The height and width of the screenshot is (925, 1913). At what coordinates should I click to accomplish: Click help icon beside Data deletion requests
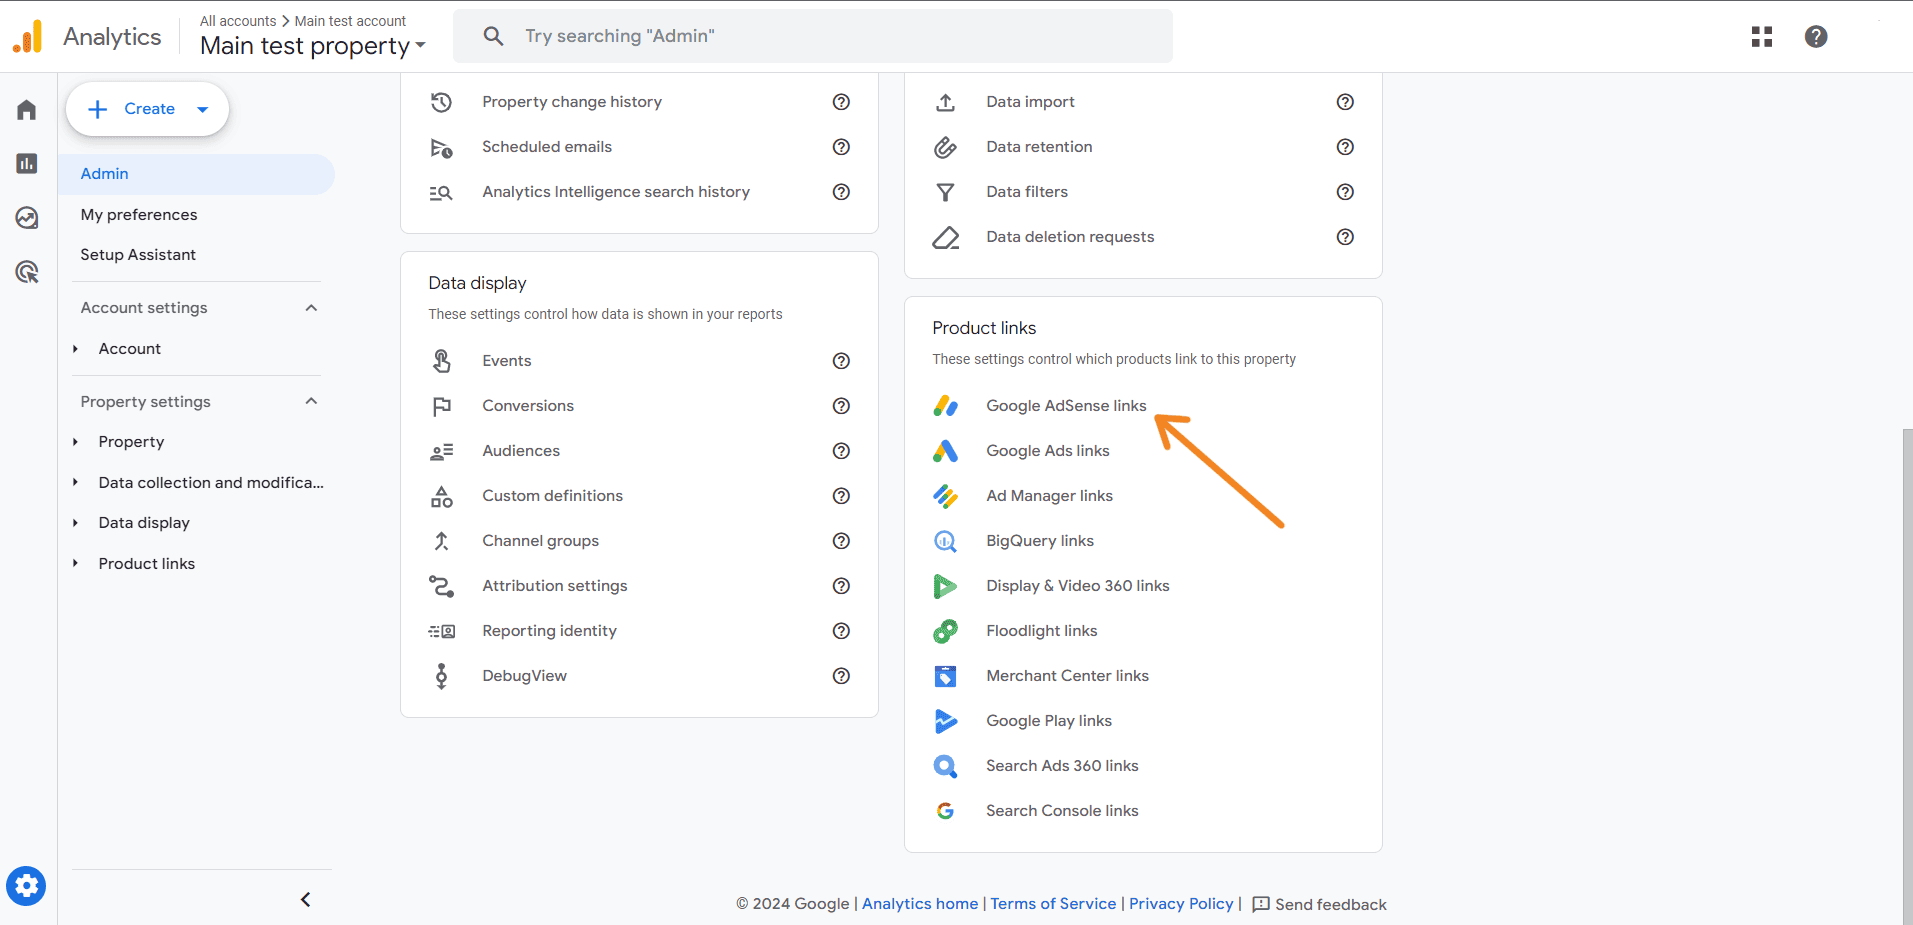(1346, 237)
